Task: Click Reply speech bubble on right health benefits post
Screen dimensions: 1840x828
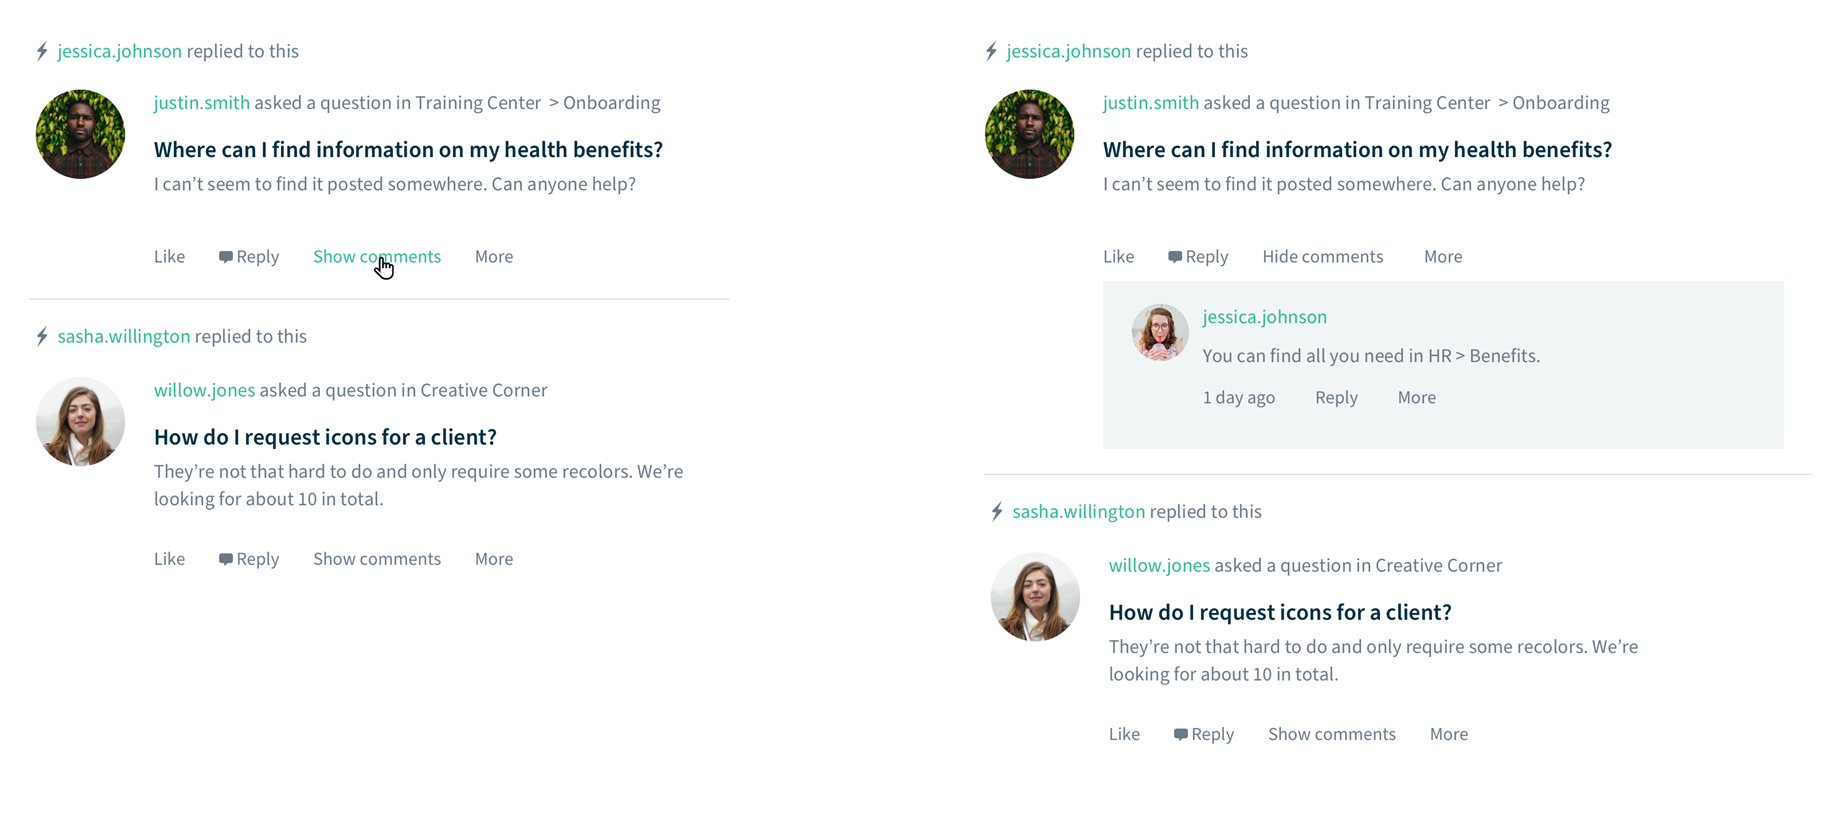Action: 1175,257
